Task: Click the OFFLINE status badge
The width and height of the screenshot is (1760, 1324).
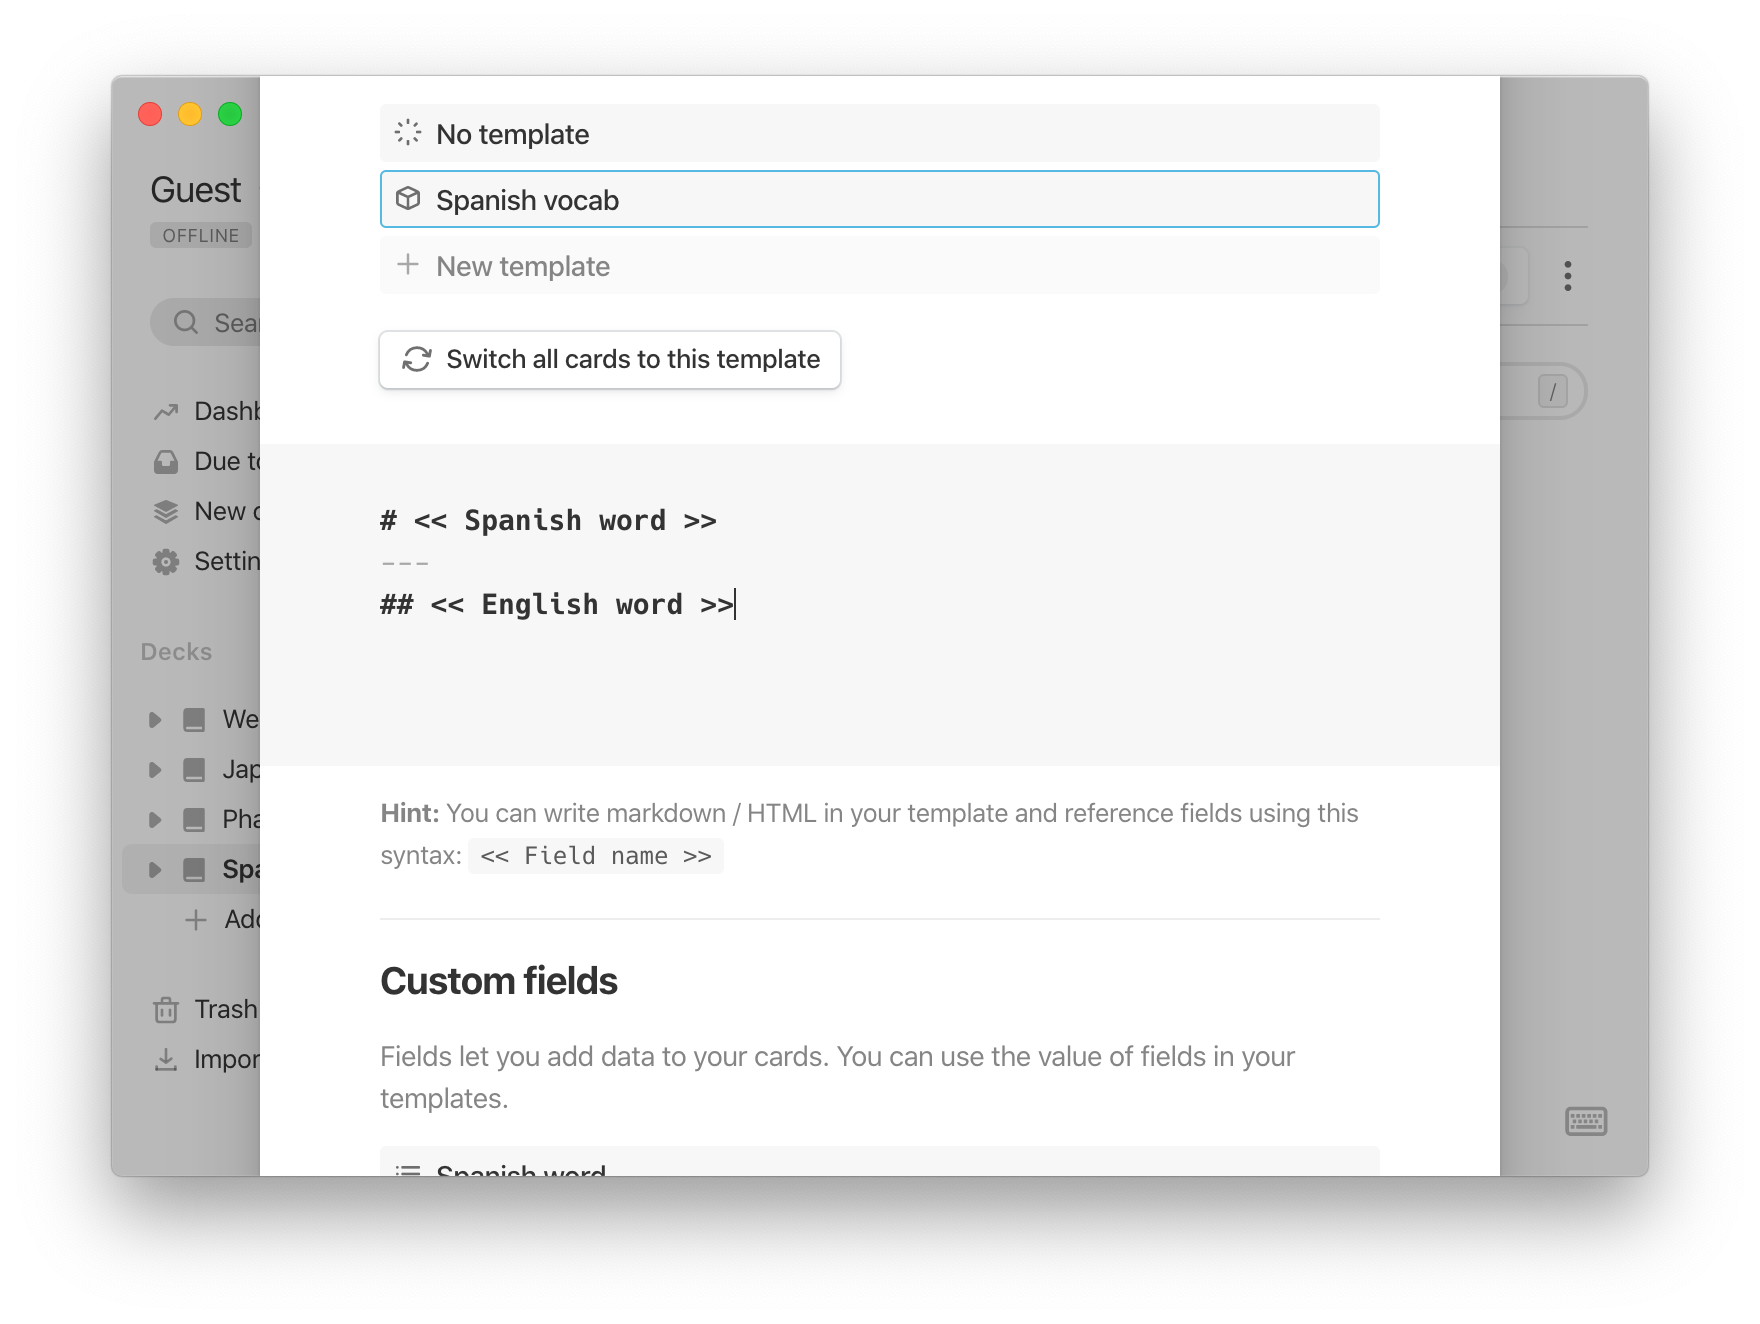Action: [x=201, y=235]
